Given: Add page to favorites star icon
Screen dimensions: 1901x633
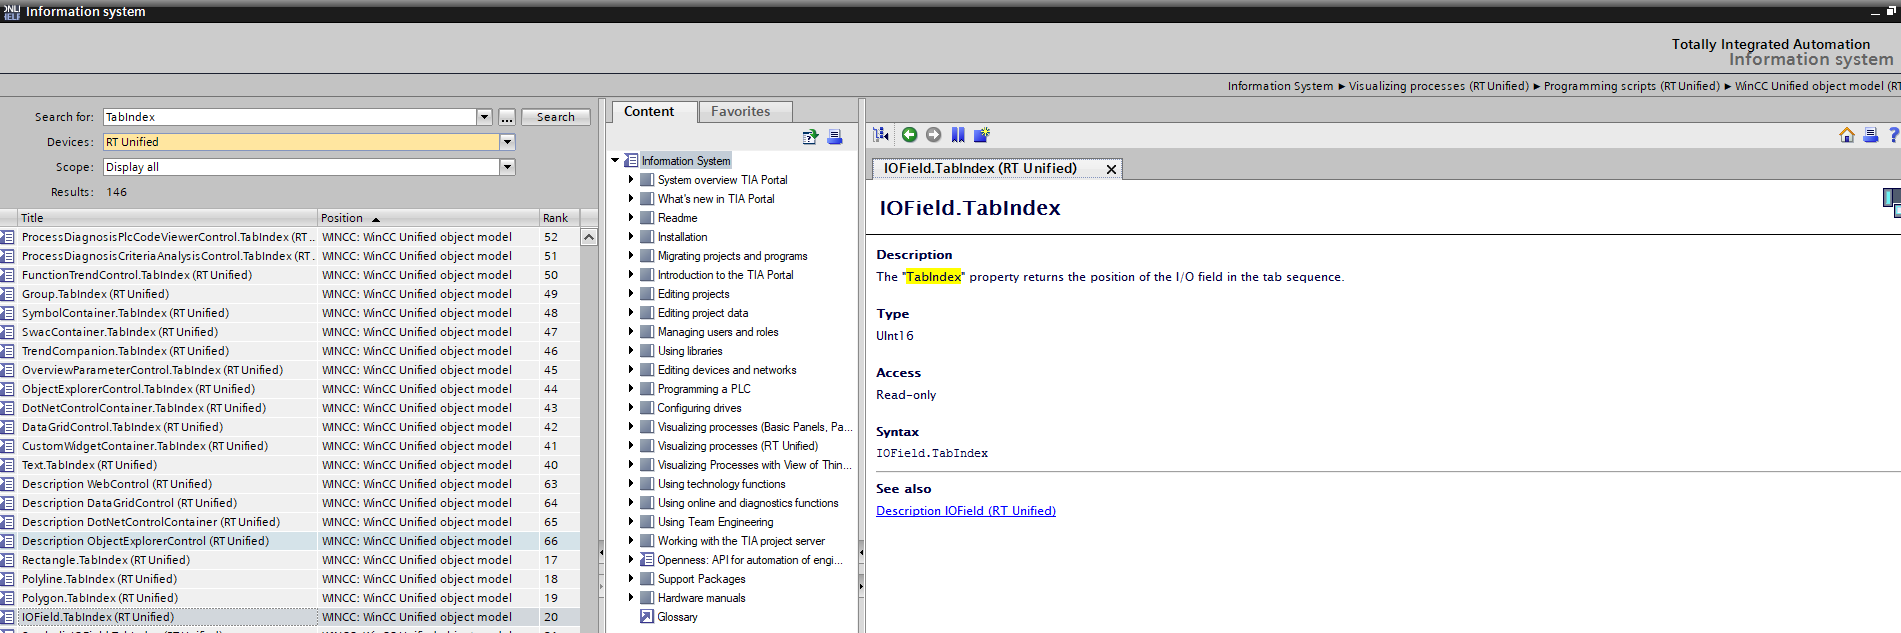Looking at the screenshot, I should tap(982, 135).
